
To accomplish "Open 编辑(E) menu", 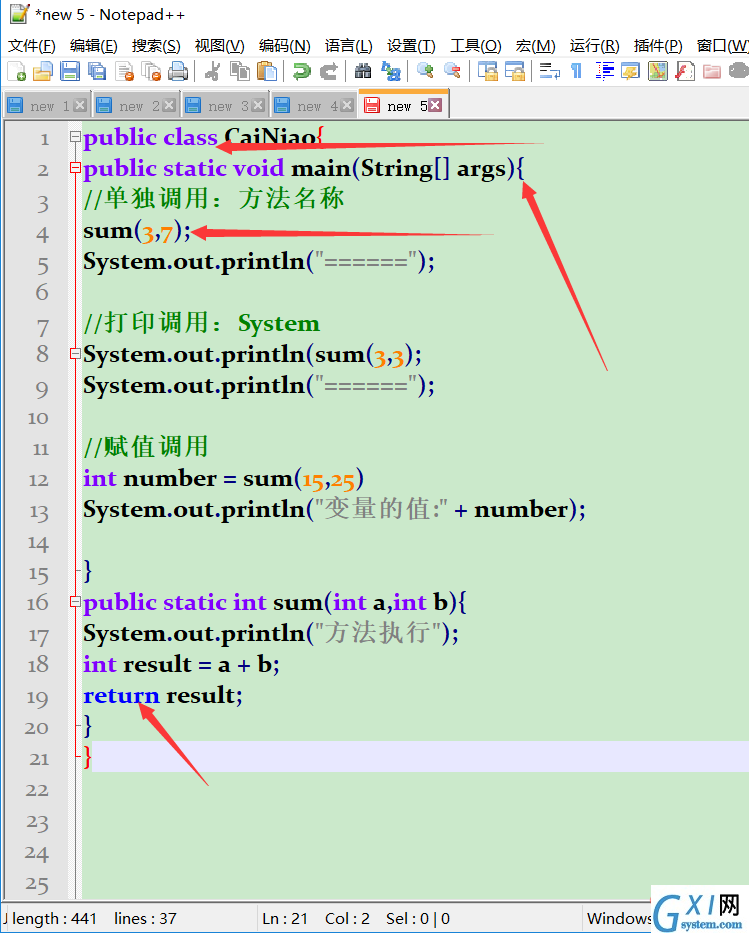I will pos(93,46).
